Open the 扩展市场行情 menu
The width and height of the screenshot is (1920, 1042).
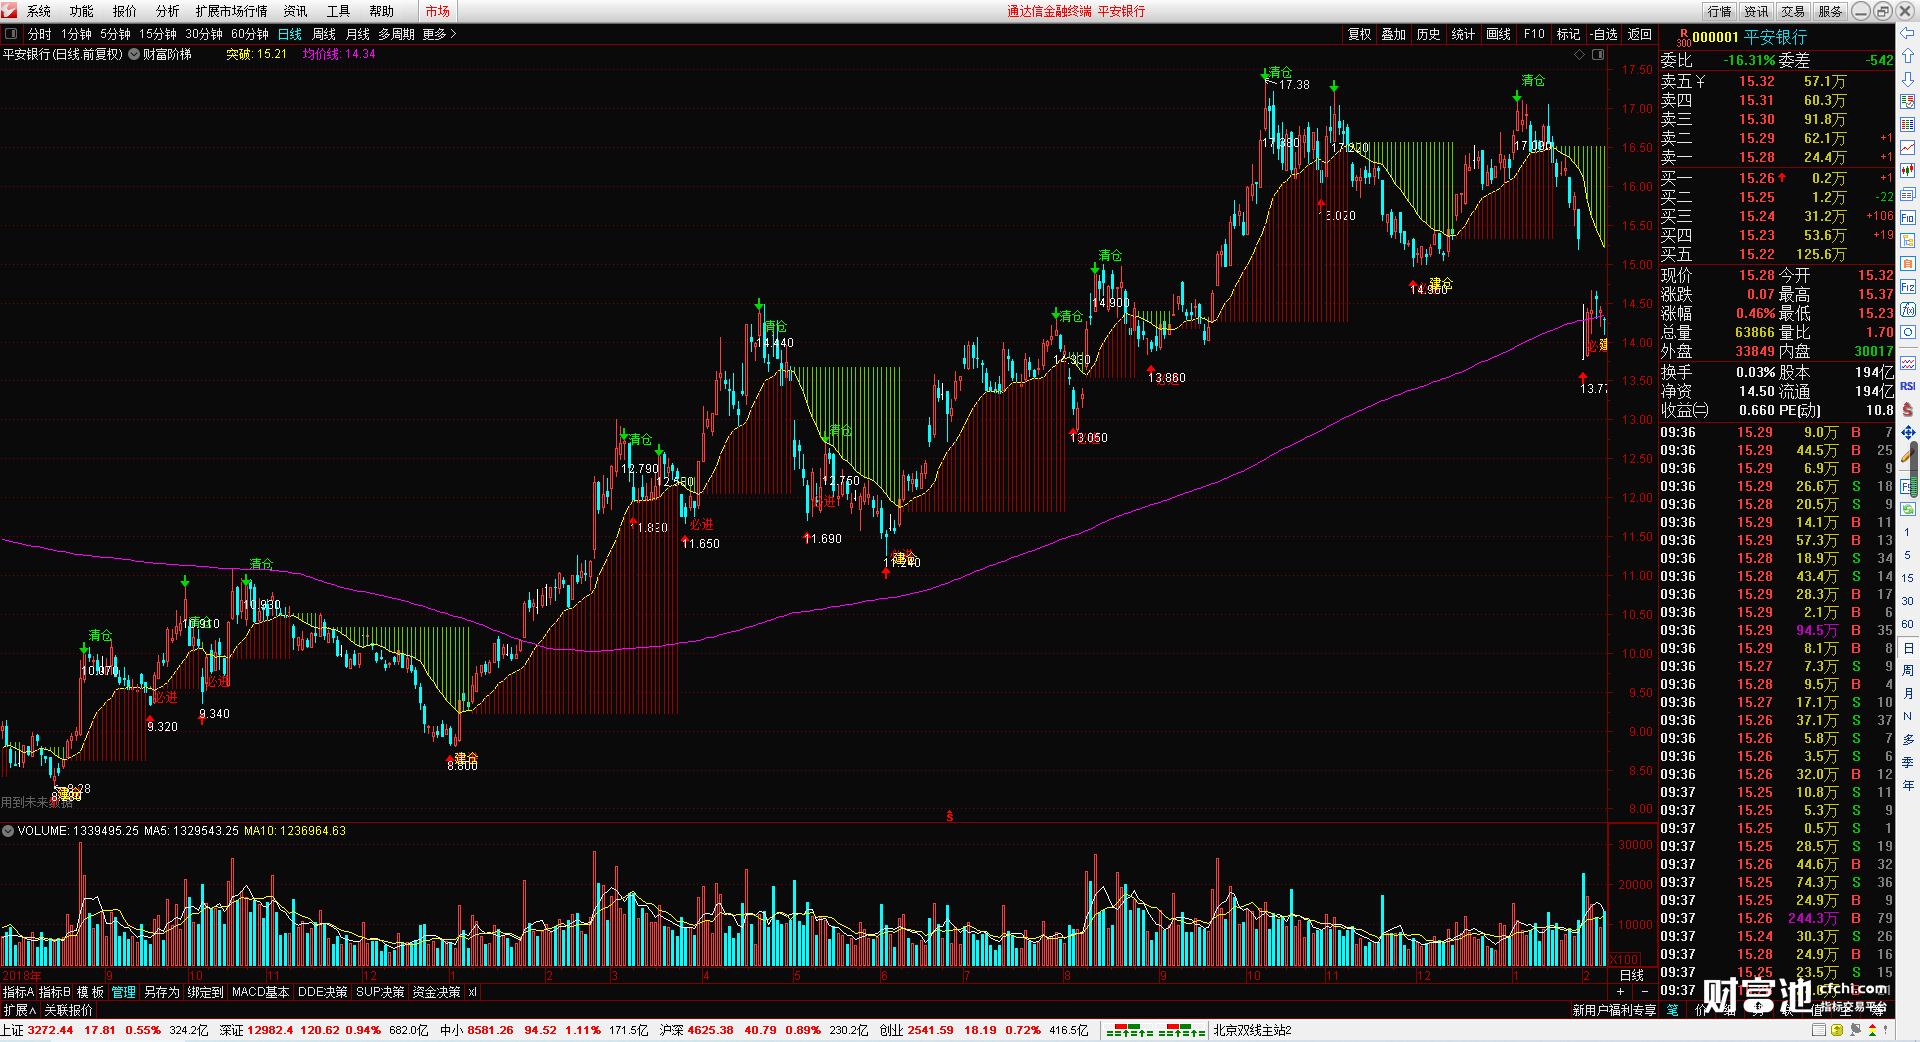click(232, 11)
